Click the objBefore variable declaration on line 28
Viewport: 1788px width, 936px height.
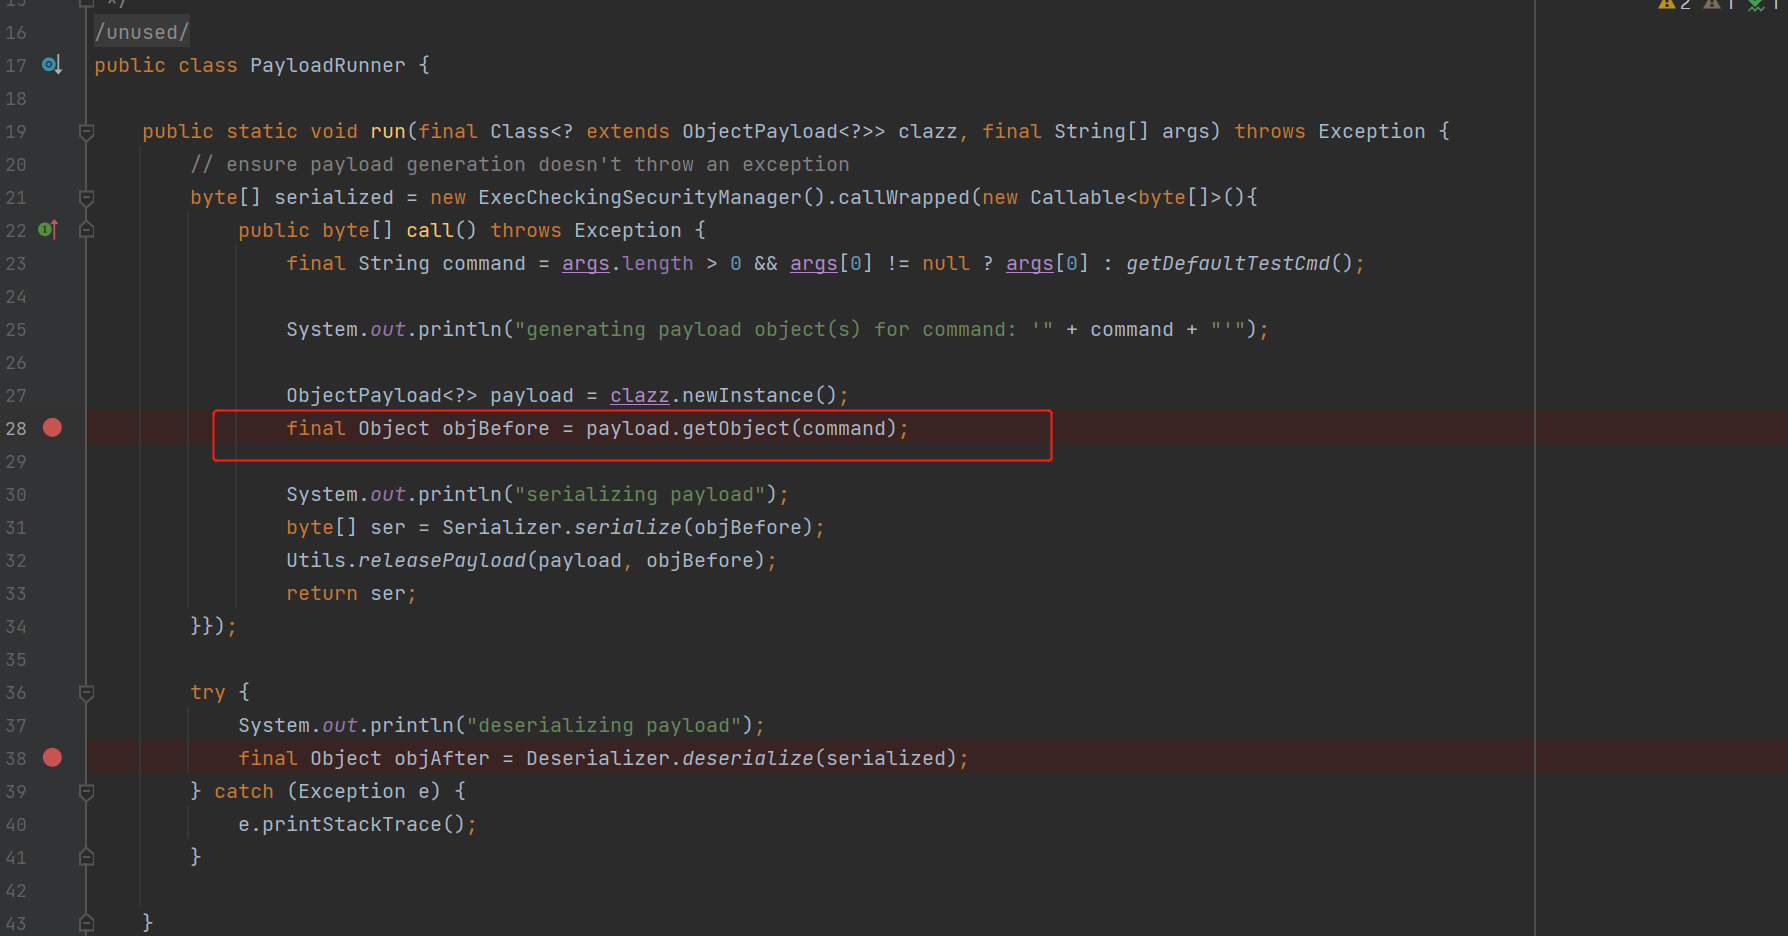[x=496, y=428]
